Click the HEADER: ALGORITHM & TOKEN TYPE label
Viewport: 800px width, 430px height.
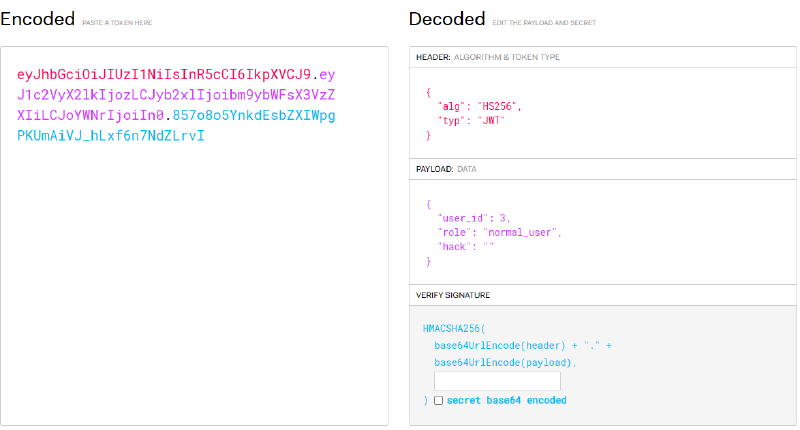[x=488, y=57]
